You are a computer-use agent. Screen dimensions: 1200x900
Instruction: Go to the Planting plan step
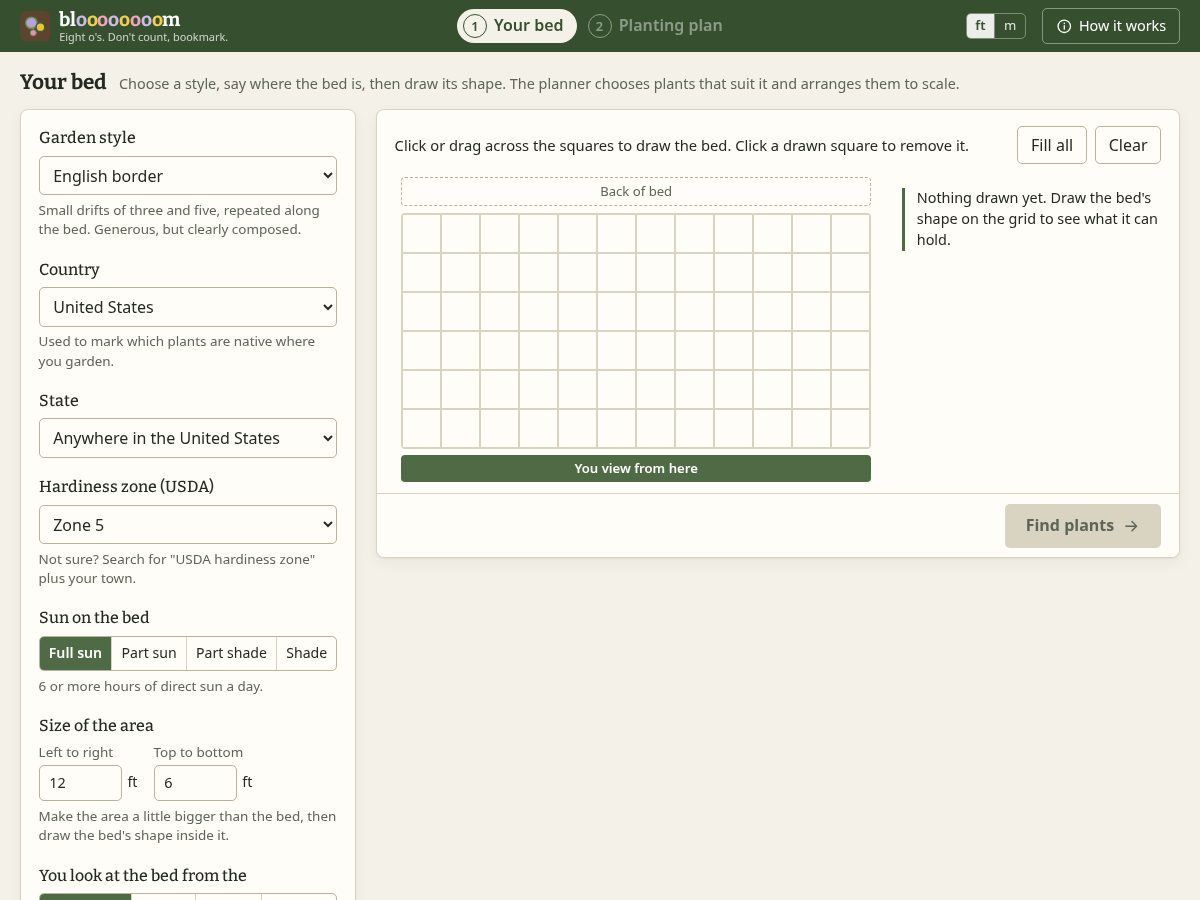click(x=656, y=26)
